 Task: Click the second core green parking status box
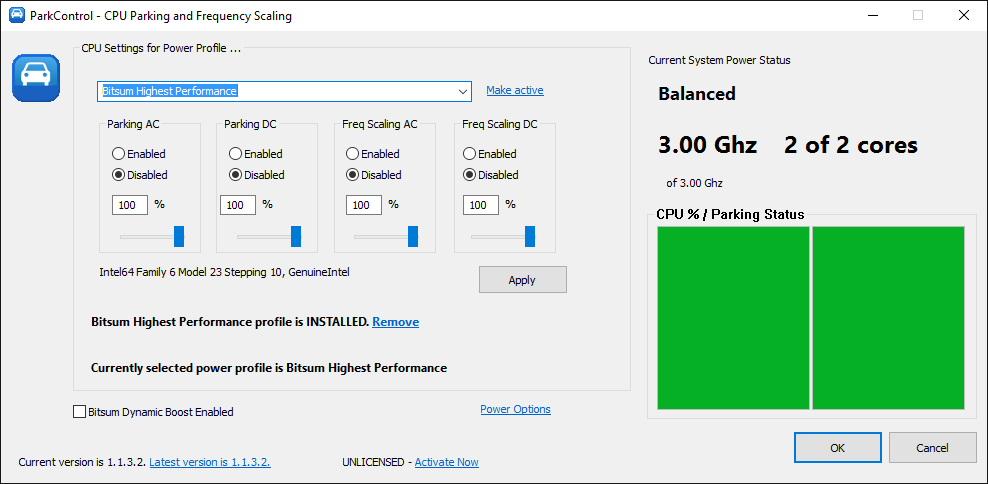point(888,318)
